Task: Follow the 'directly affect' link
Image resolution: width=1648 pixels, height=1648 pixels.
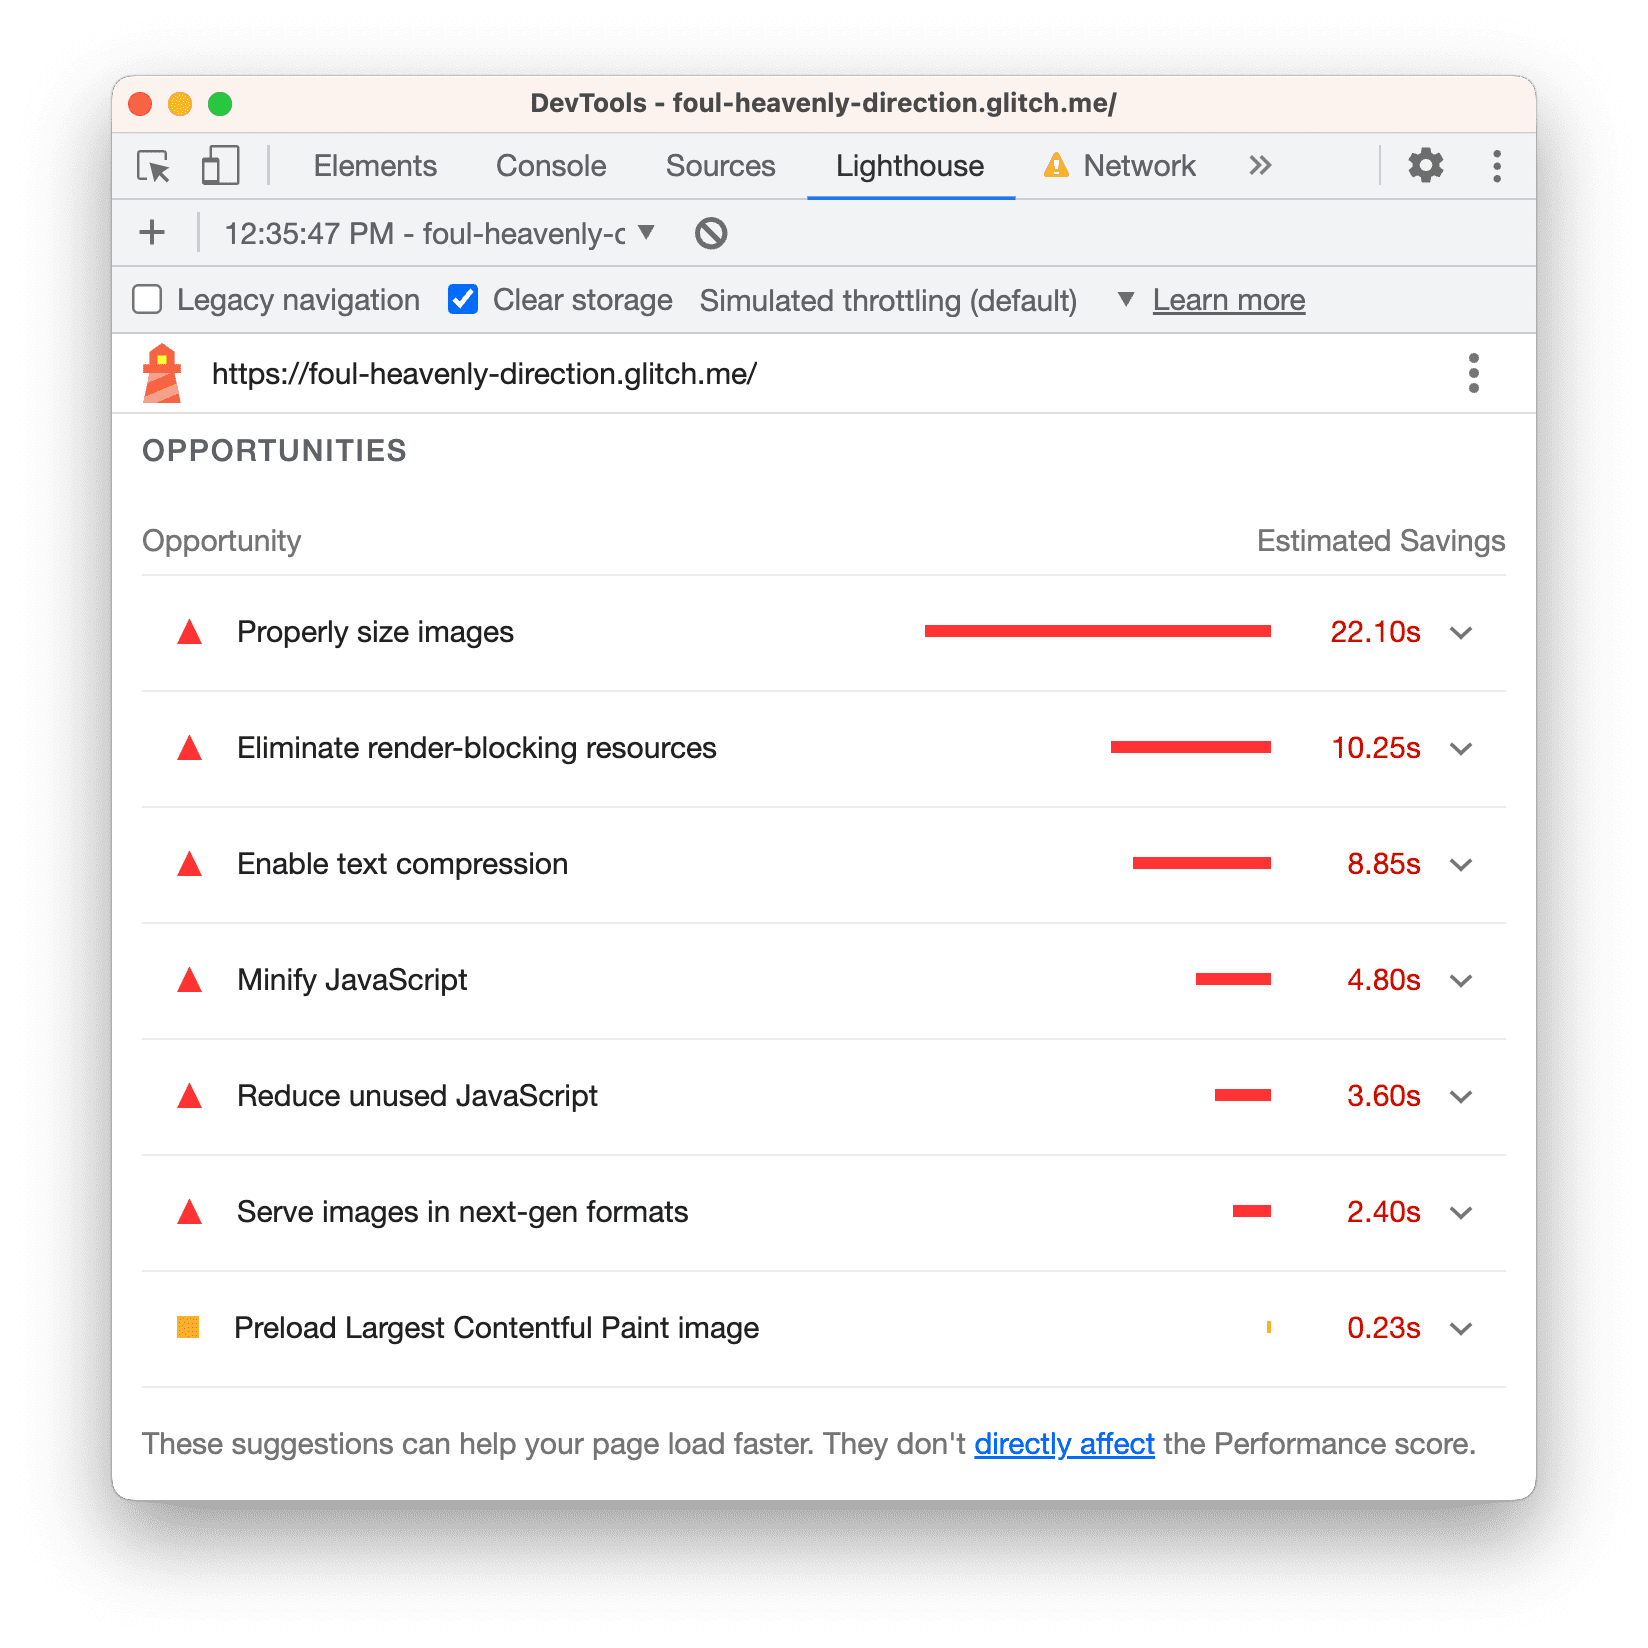Action: [1064, 1444]
